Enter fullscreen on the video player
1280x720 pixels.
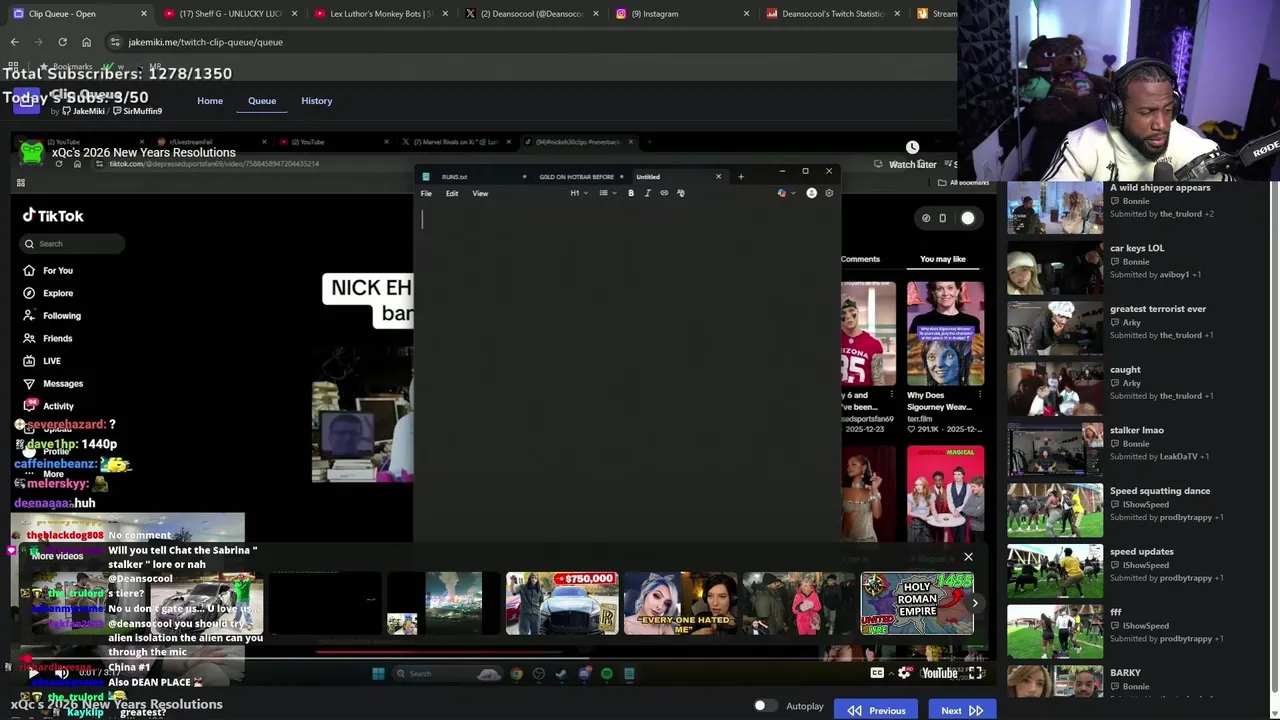[975, 673]
